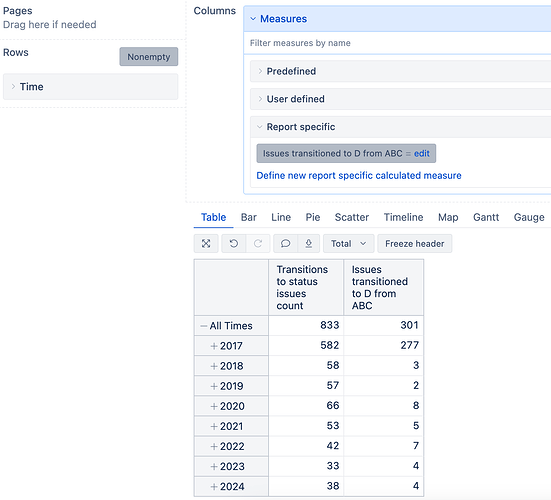
Task: Collapse the All Times minus icon
Action: coord(203,326)
